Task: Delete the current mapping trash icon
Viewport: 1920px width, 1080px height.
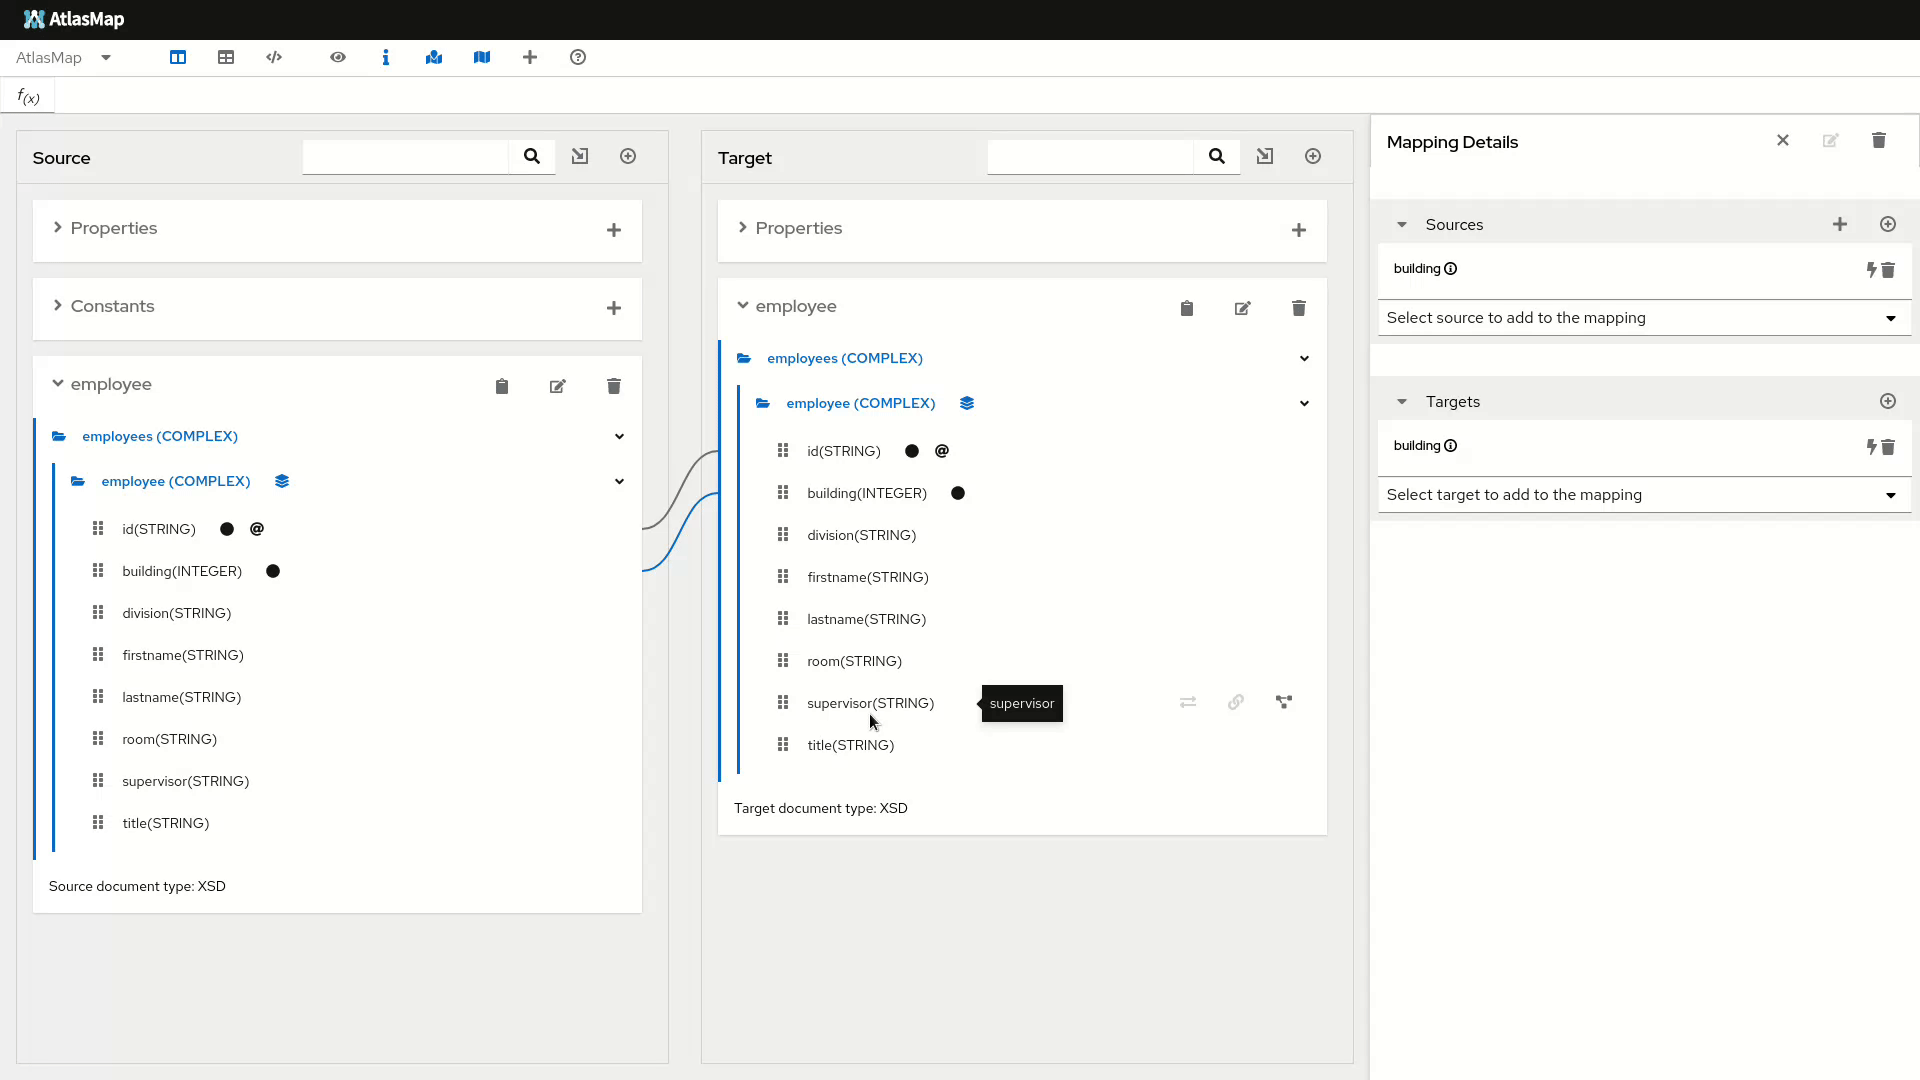Action: coord(1878,141)
